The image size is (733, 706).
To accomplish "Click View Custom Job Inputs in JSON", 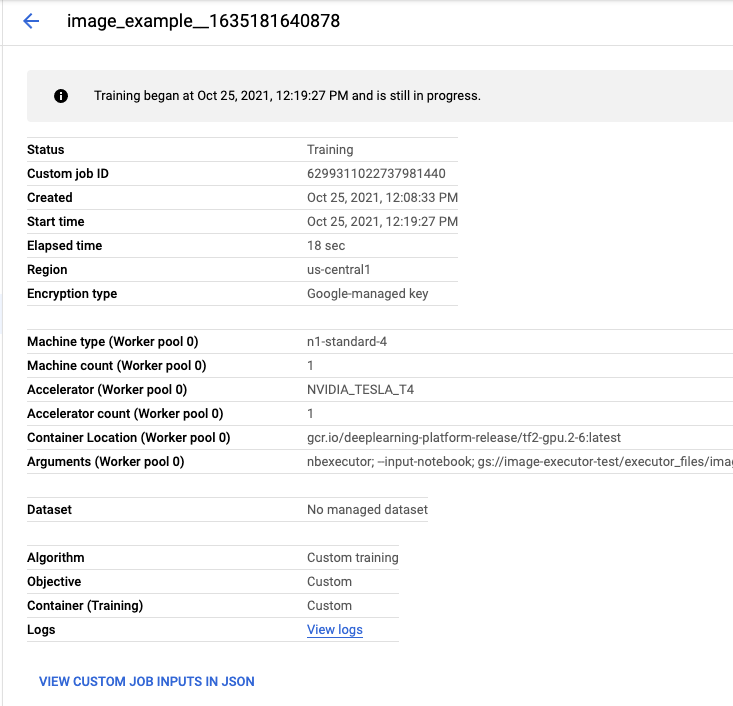I will point(146,682).
